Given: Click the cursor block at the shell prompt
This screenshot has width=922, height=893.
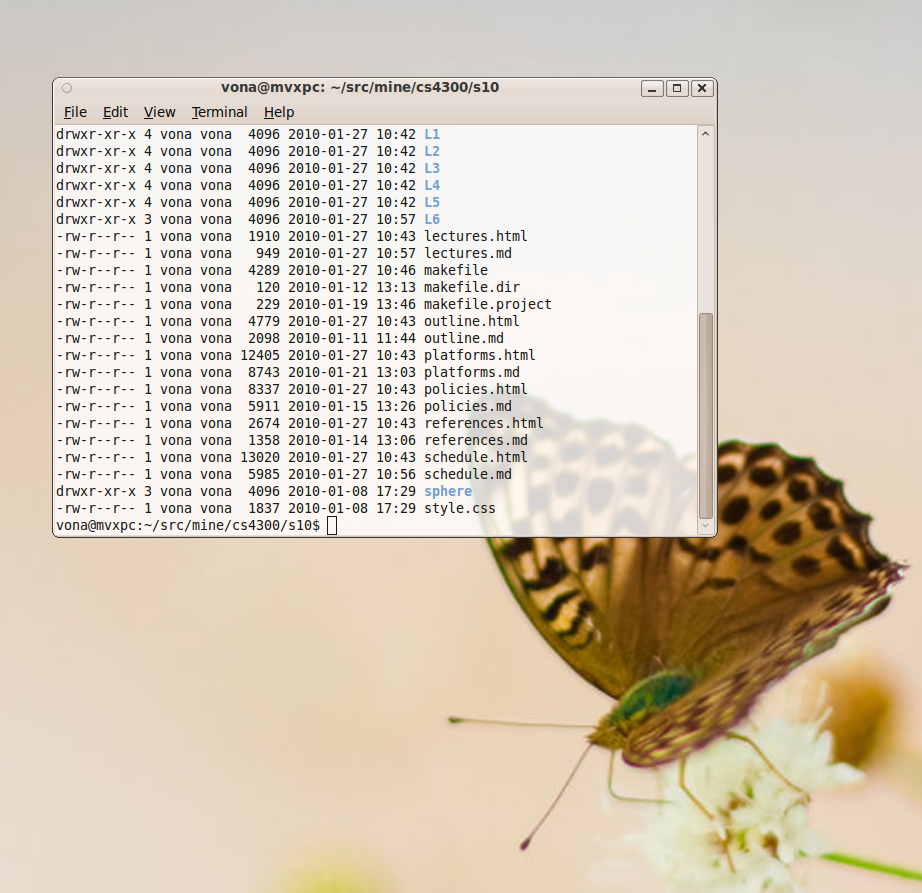Looking at the screenshot, I should pyautogui.click(x=332, y=526).
